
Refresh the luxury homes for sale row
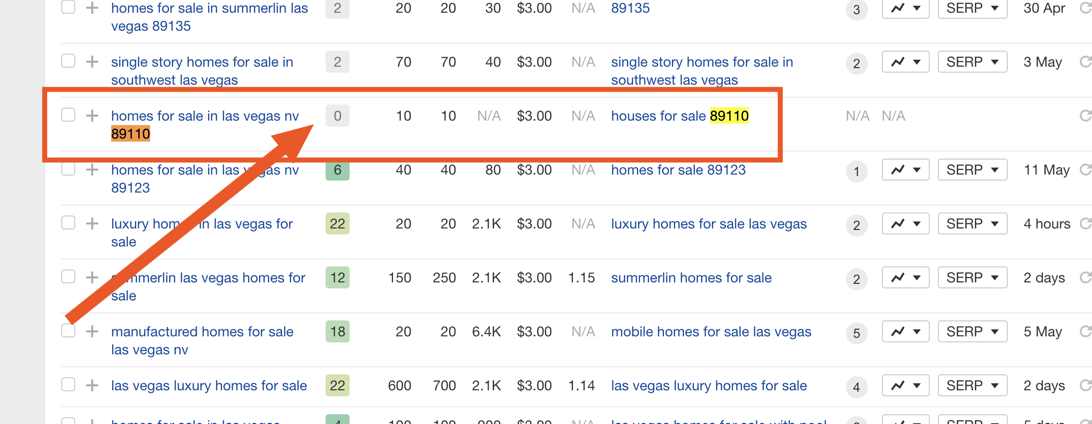point(1084,223)
